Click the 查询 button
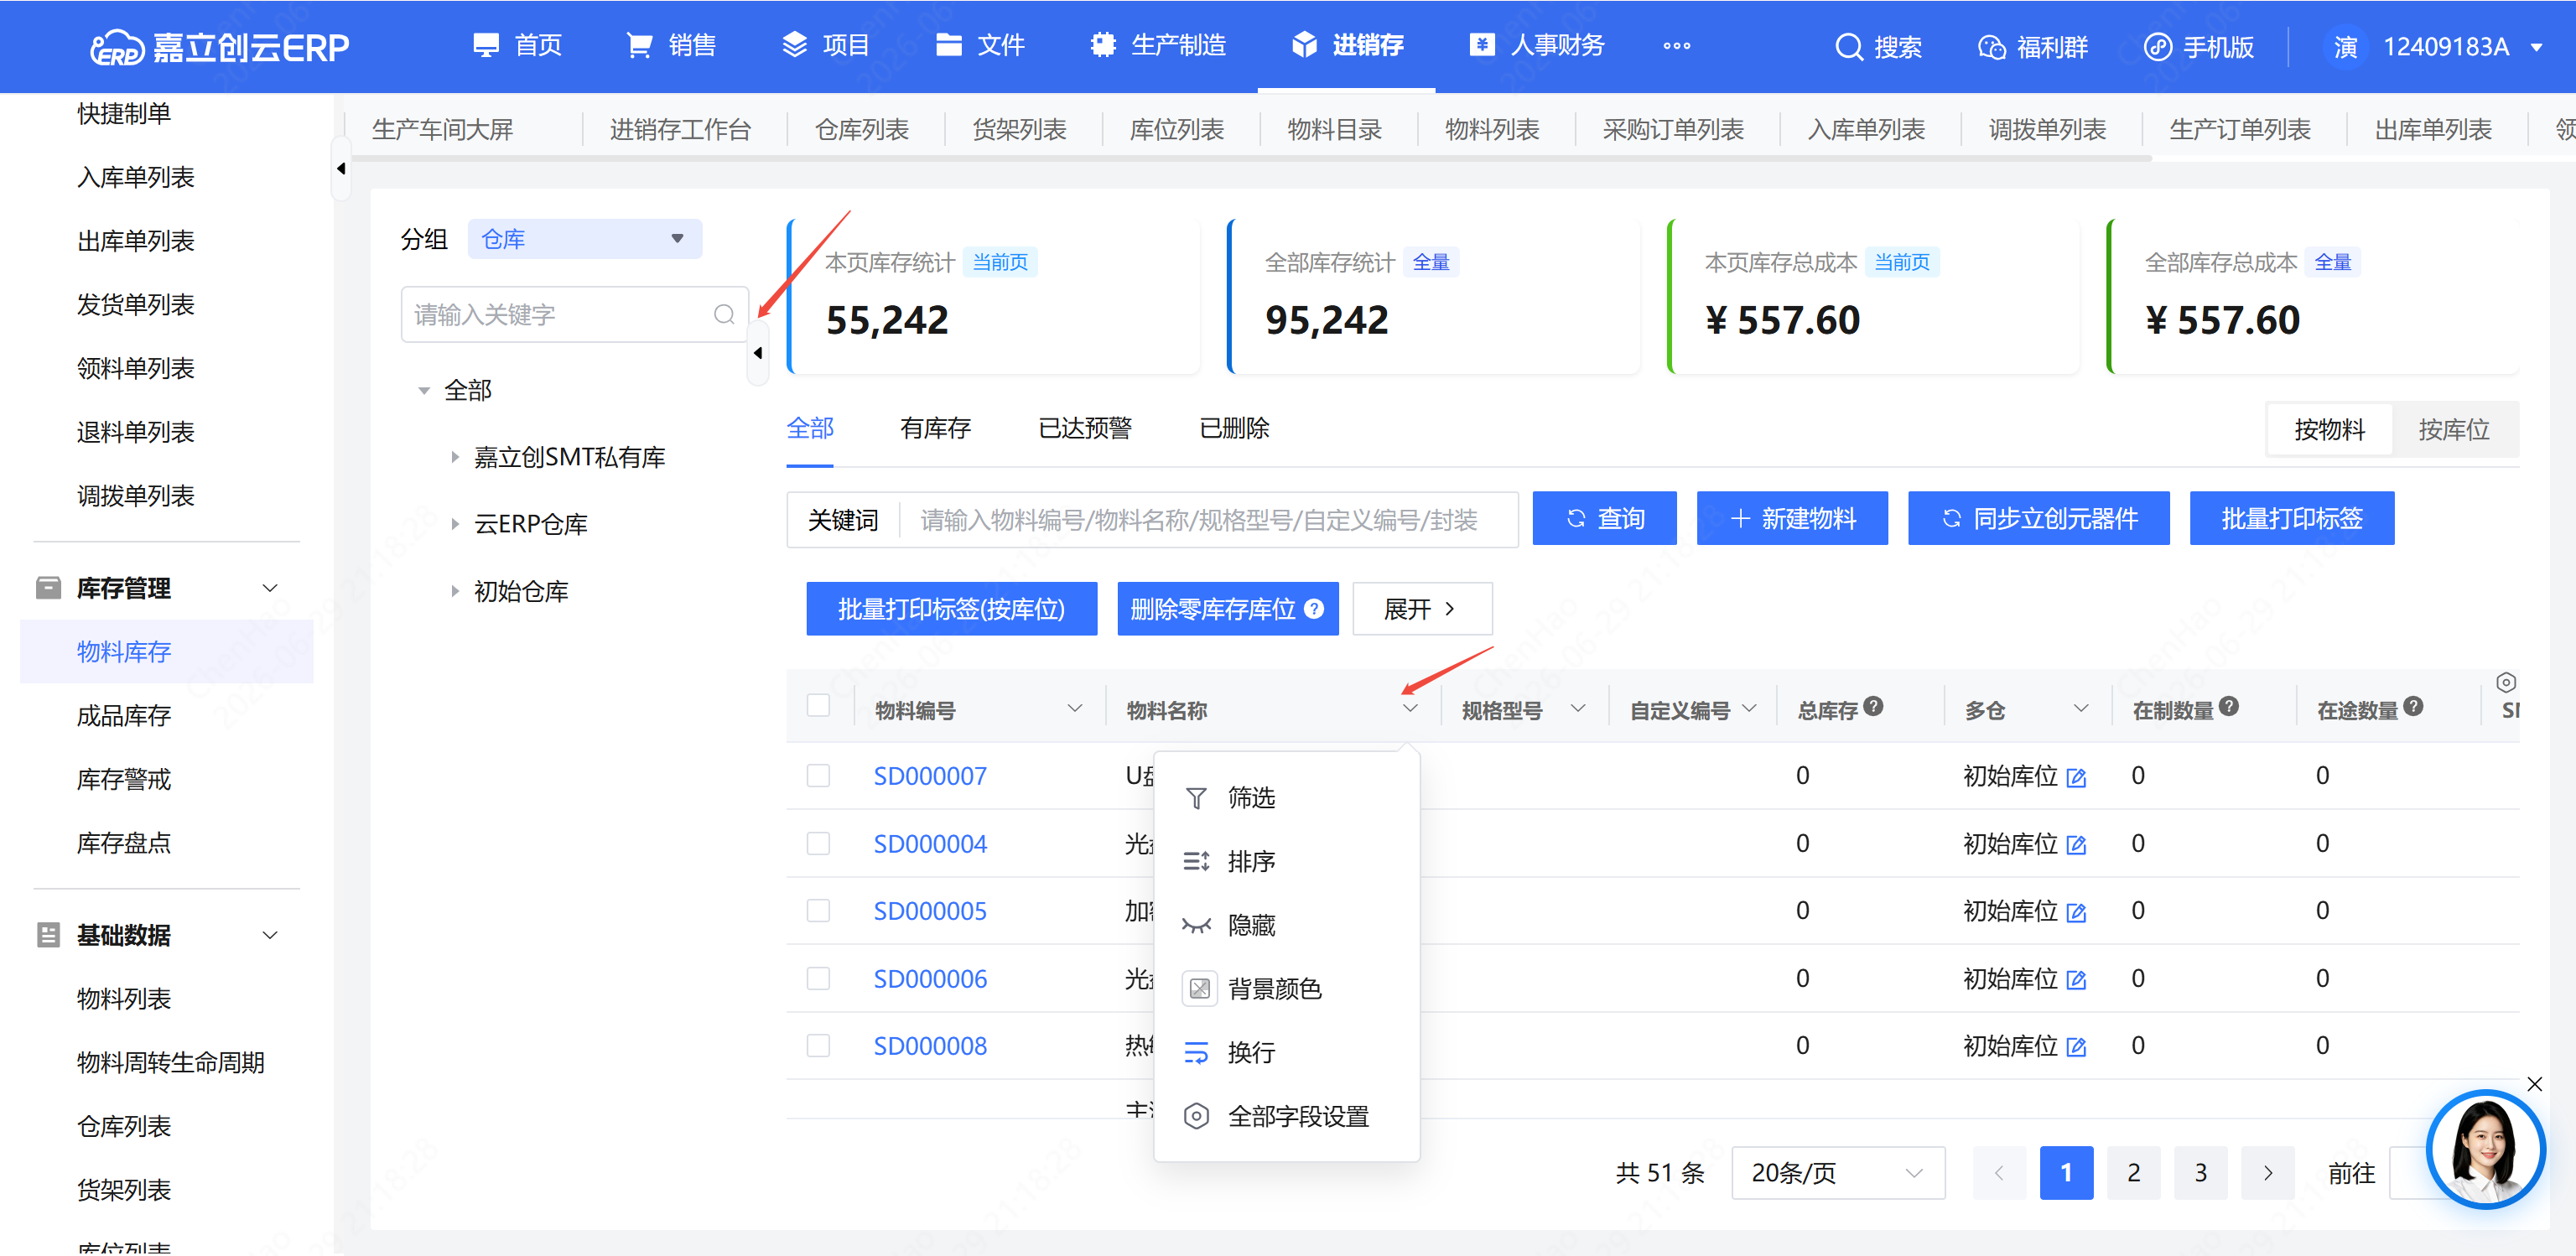This screenshot has height=1256, width=2576. tap(1604, 519)
